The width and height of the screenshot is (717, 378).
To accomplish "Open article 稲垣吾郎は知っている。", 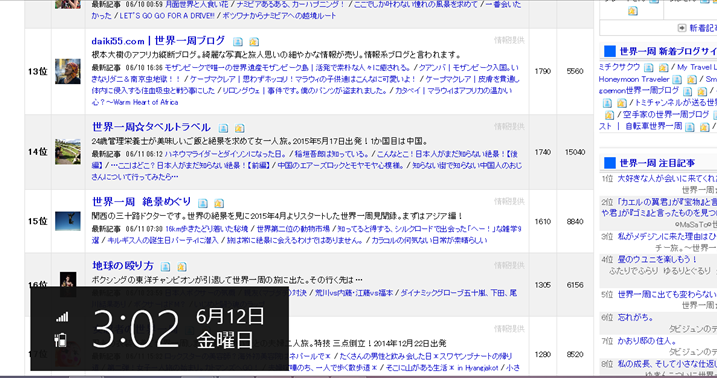I will click(x=332, y=154).
